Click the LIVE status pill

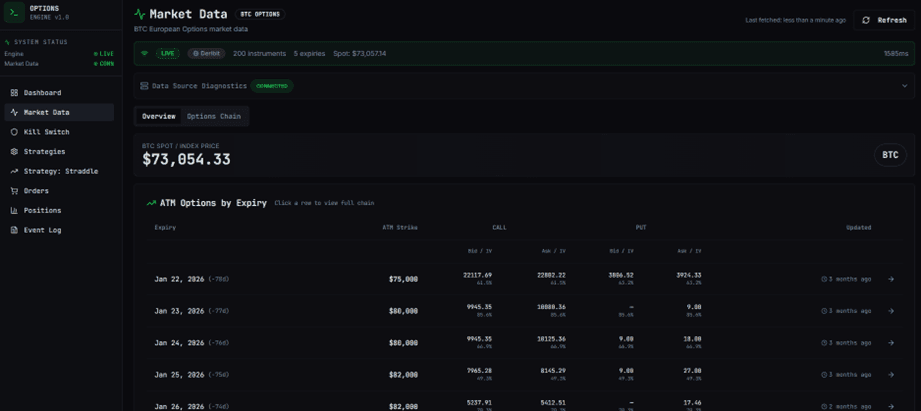[x=168, y=53]
